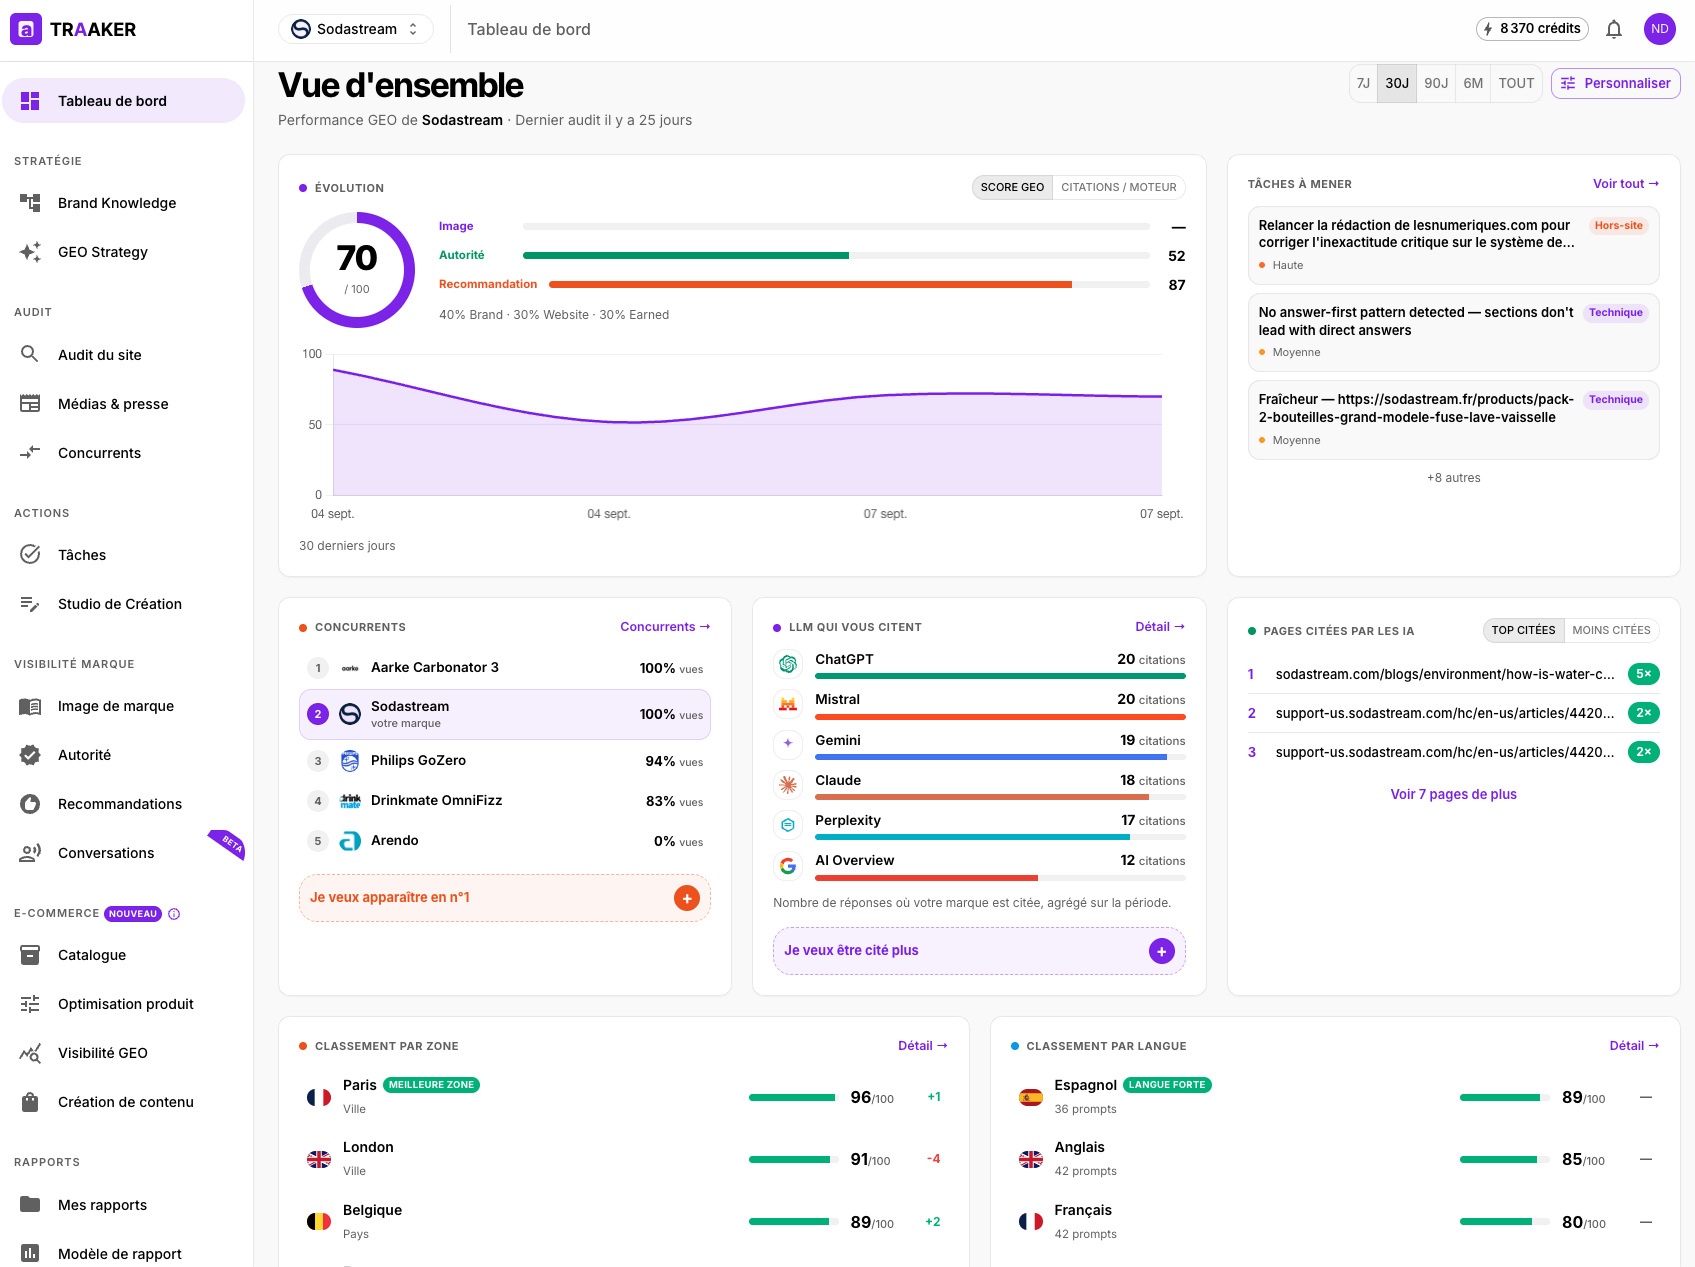The width and height of the screenshot is (1695, 1267).
Task: Open 'Voir tout' tasks link
Action: click(1626, 184)
